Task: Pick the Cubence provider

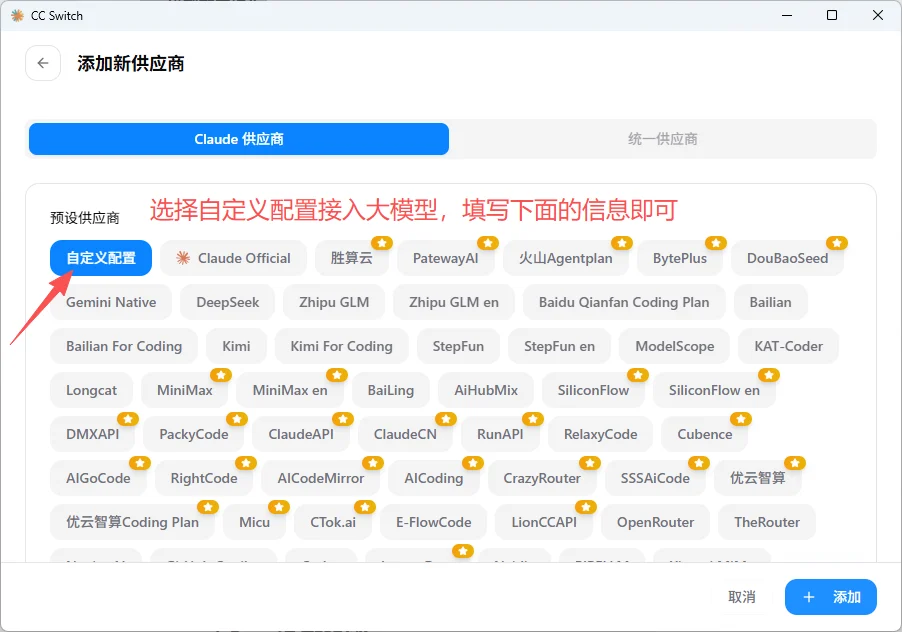Action: (705, 434)
